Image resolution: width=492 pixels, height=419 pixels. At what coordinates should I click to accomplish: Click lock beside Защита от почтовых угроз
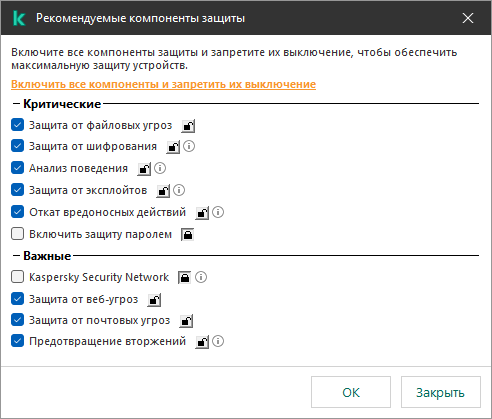coord(186,321)
